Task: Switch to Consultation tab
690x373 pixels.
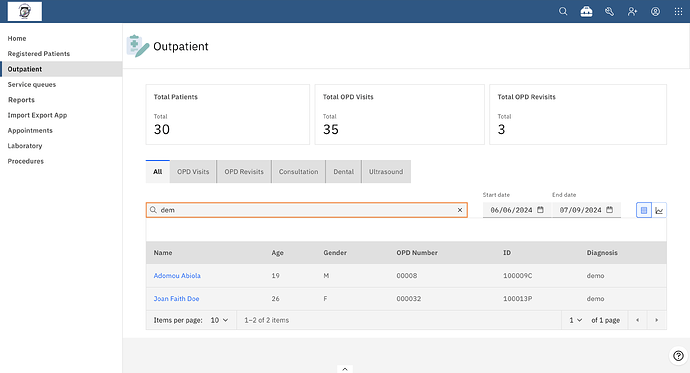Action: click(298, 172)
